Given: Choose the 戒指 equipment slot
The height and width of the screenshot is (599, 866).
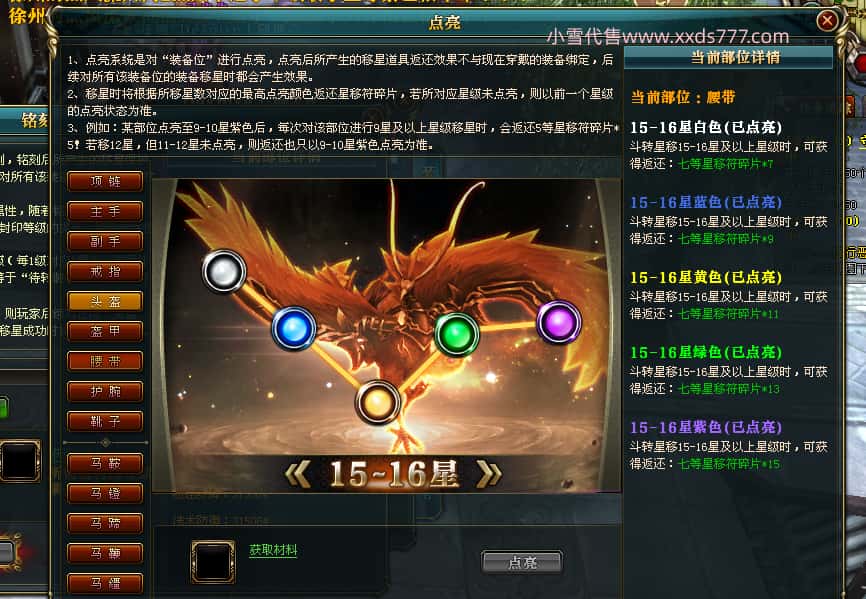Looking at the screenshot, I should (x=105, y=272).
